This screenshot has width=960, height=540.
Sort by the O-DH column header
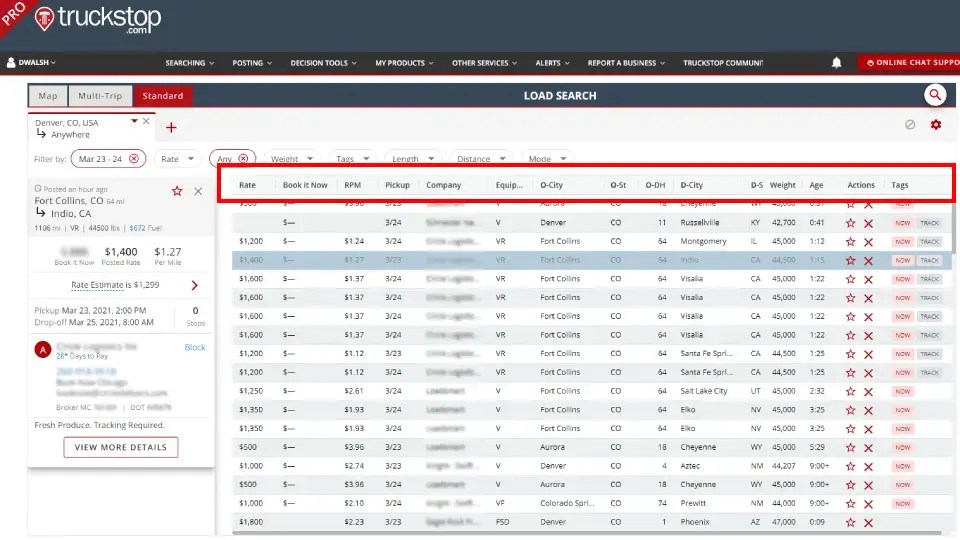click(655, 185)
